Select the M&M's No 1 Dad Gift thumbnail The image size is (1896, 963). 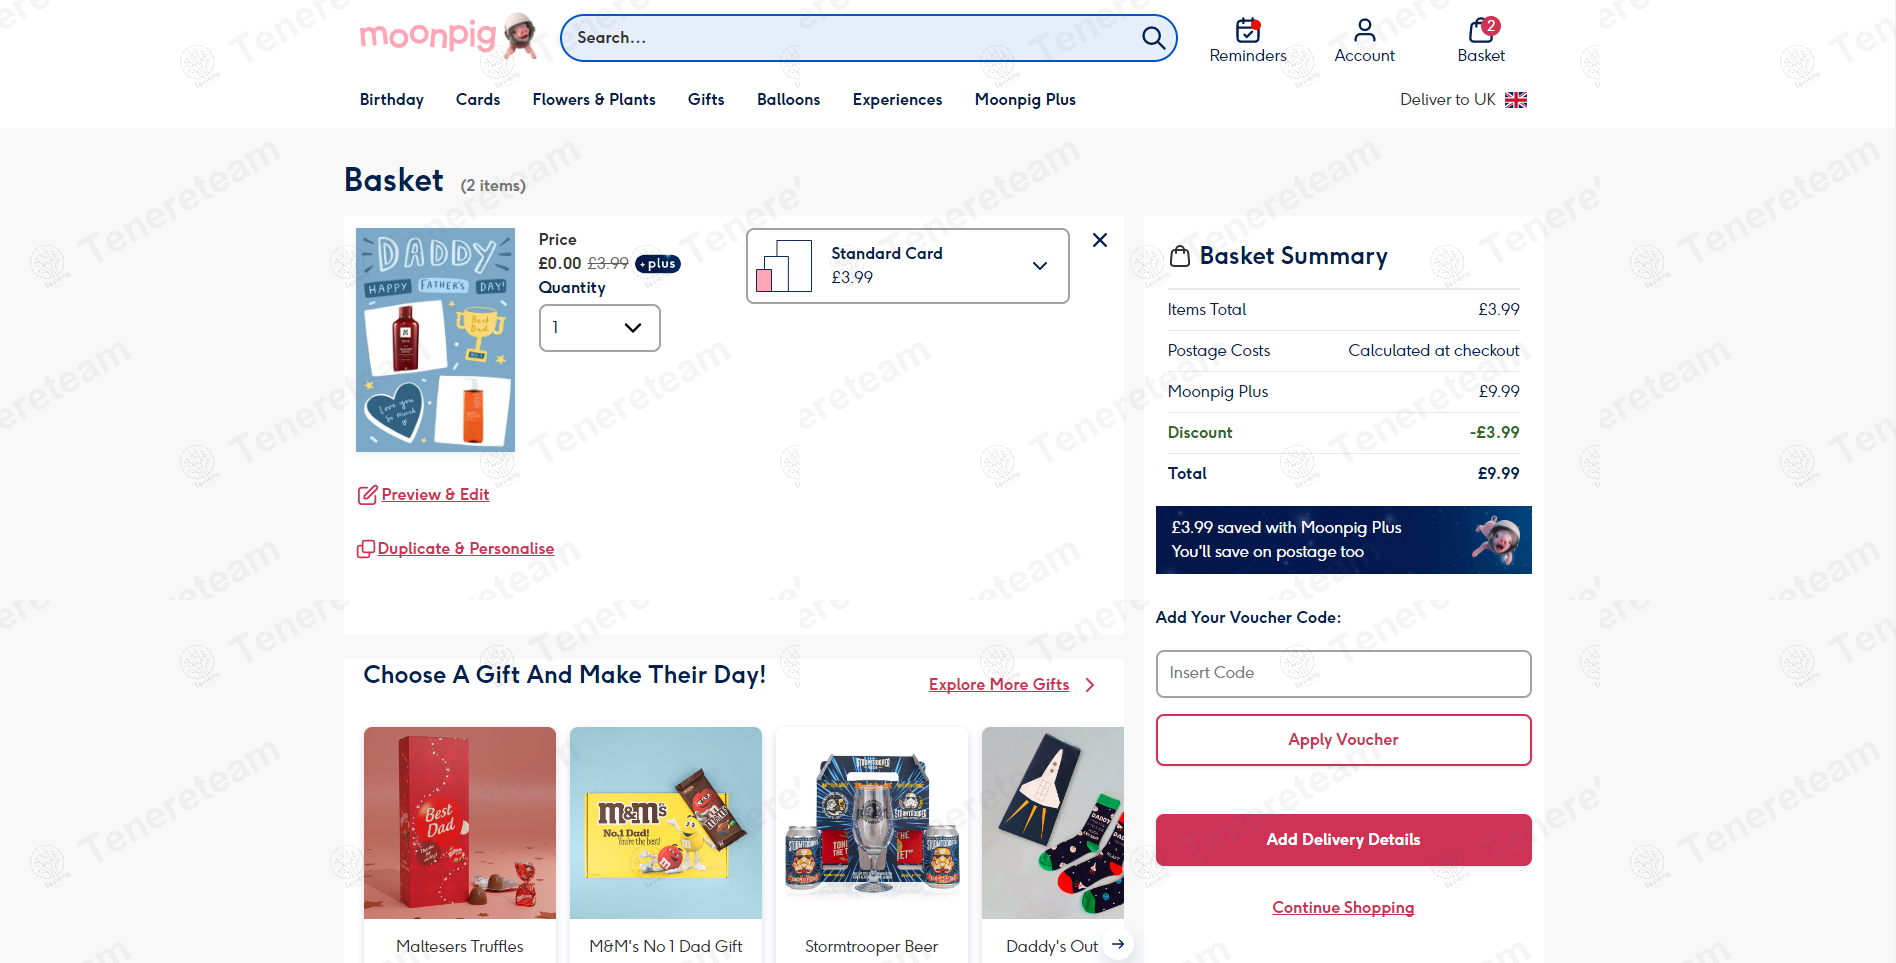point(666,823)
